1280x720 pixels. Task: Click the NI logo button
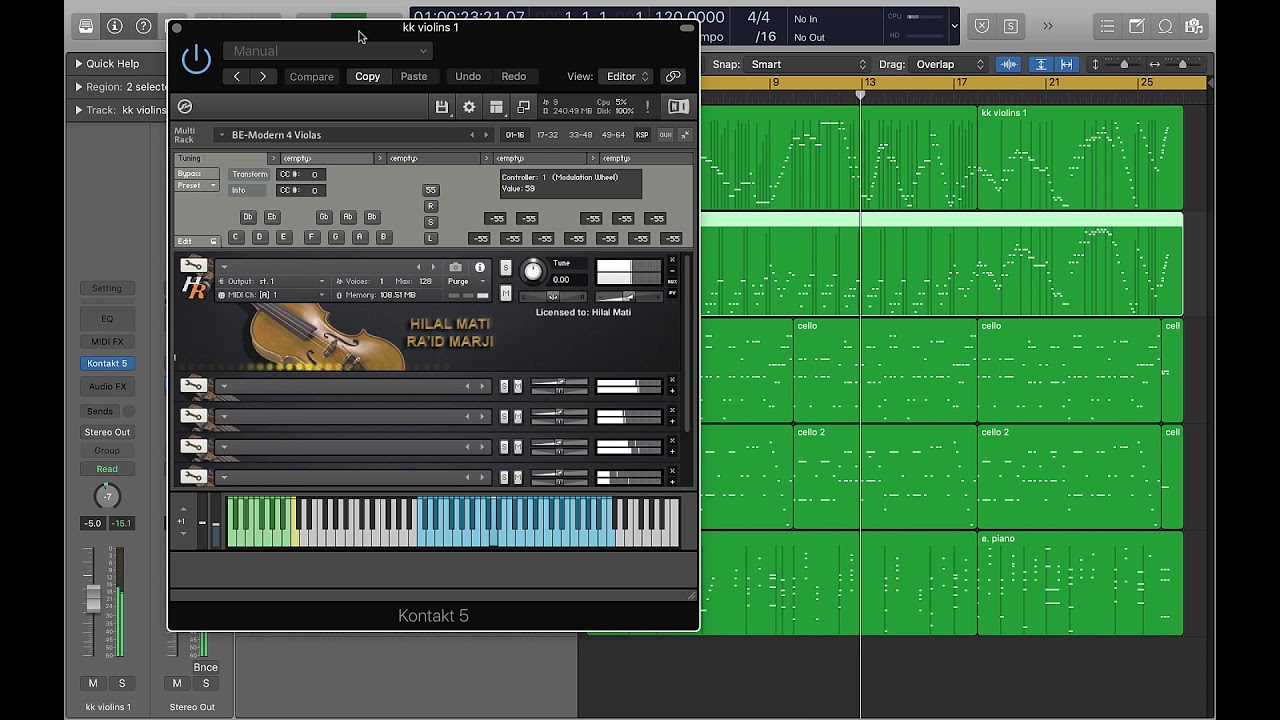pos(678,107)
